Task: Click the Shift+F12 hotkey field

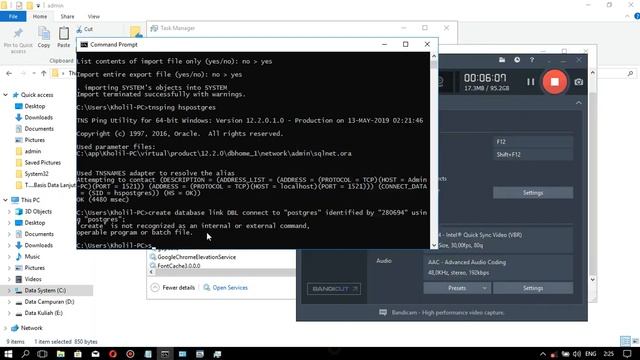Action: point(533,155)
